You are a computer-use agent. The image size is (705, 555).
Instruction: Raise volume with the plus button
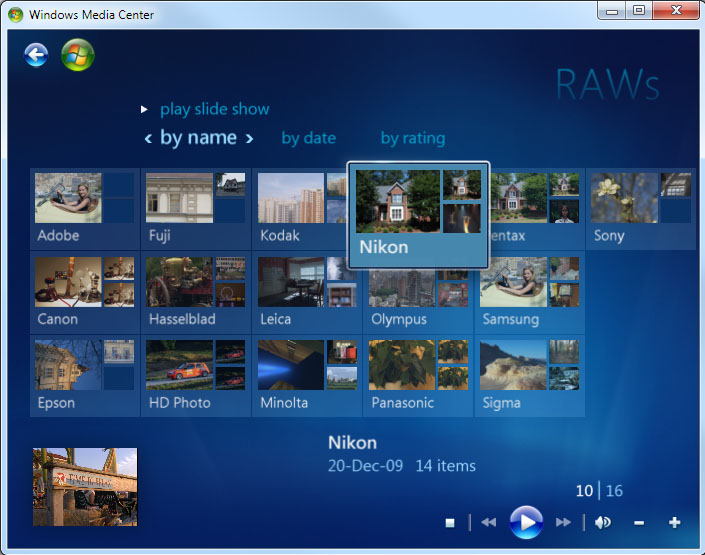coord(674,522)
